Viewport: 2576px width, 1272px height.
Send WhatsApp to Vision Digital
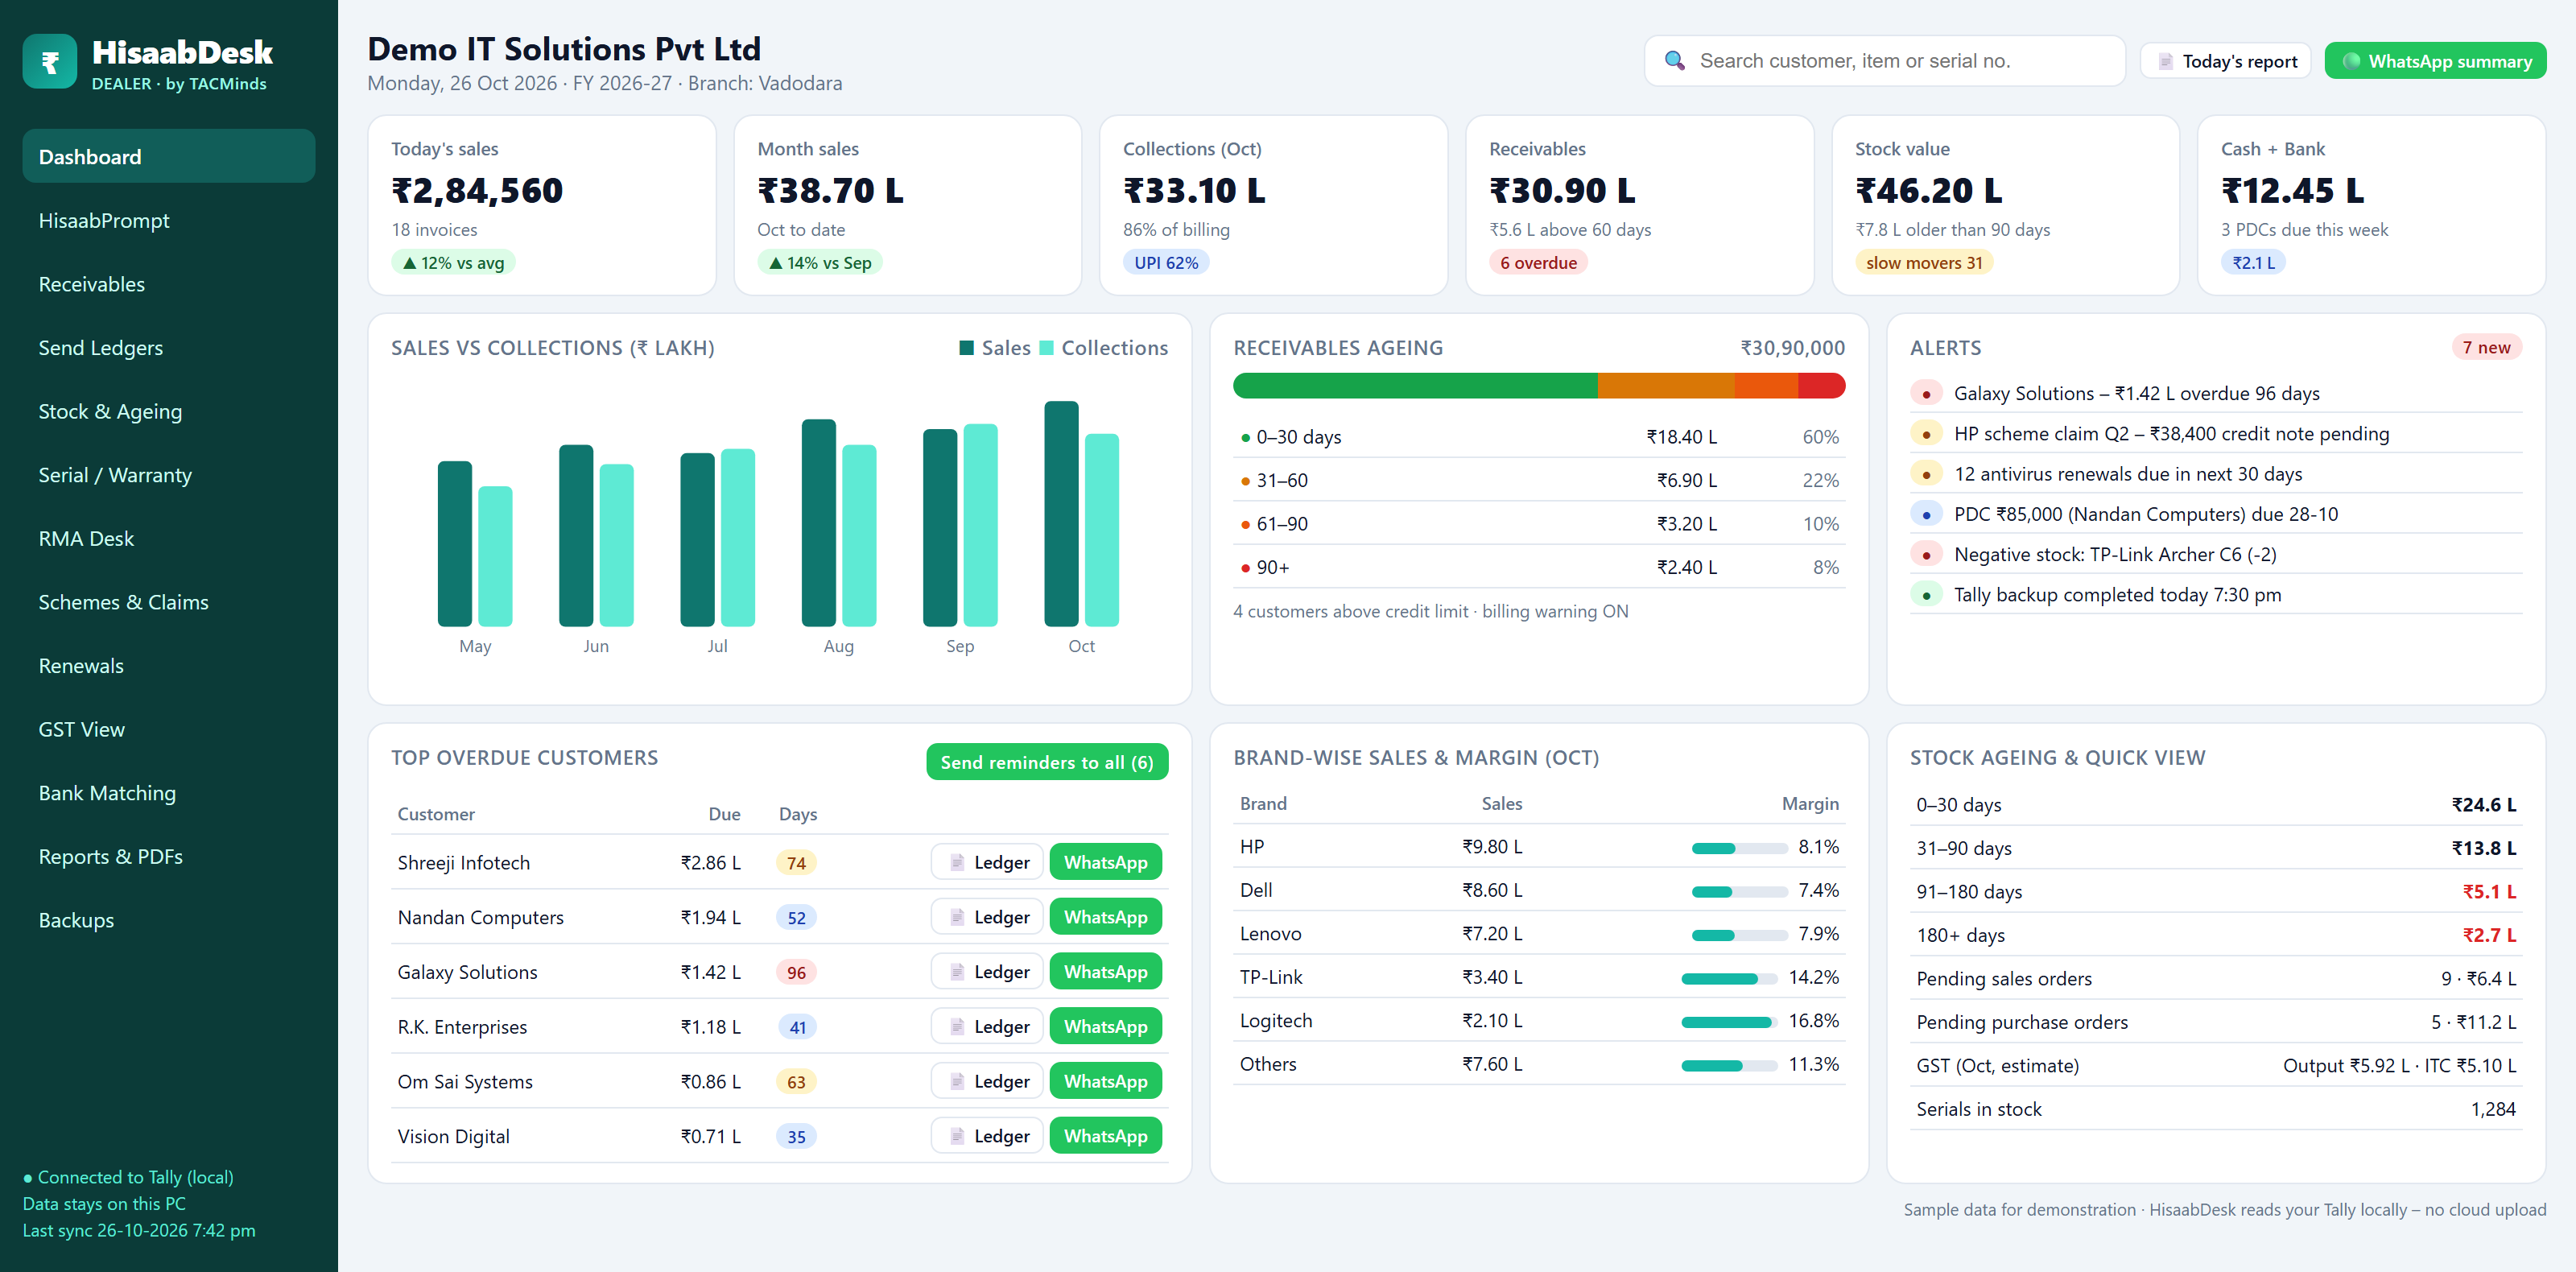click(1105, 1136)
